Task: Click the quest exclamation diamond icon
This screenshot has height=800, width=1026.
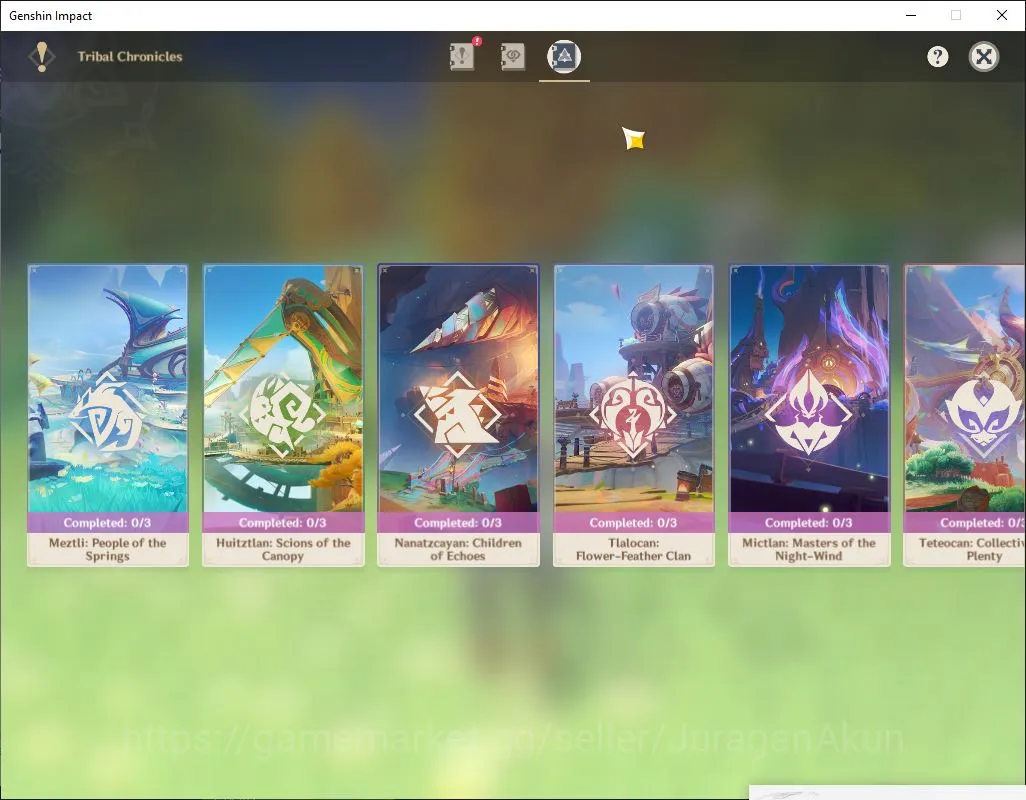Action: (42, 57)
